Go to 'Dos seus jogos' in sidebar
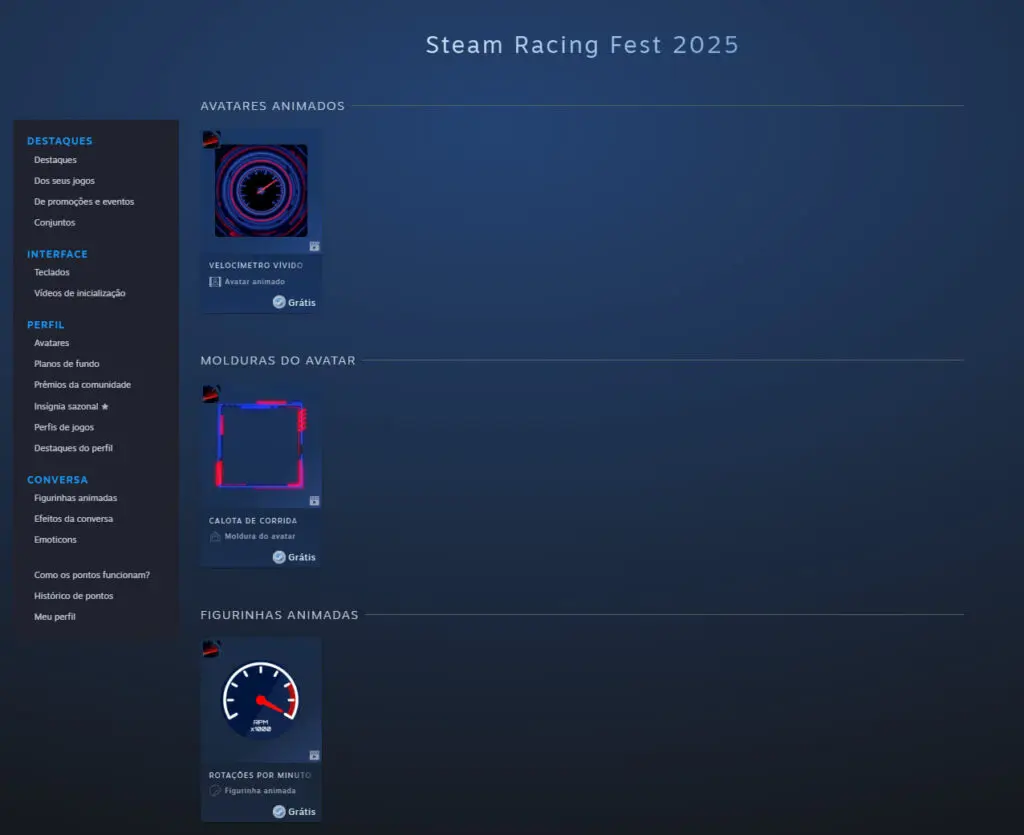 pyautogui.click(x=64, y=181)
